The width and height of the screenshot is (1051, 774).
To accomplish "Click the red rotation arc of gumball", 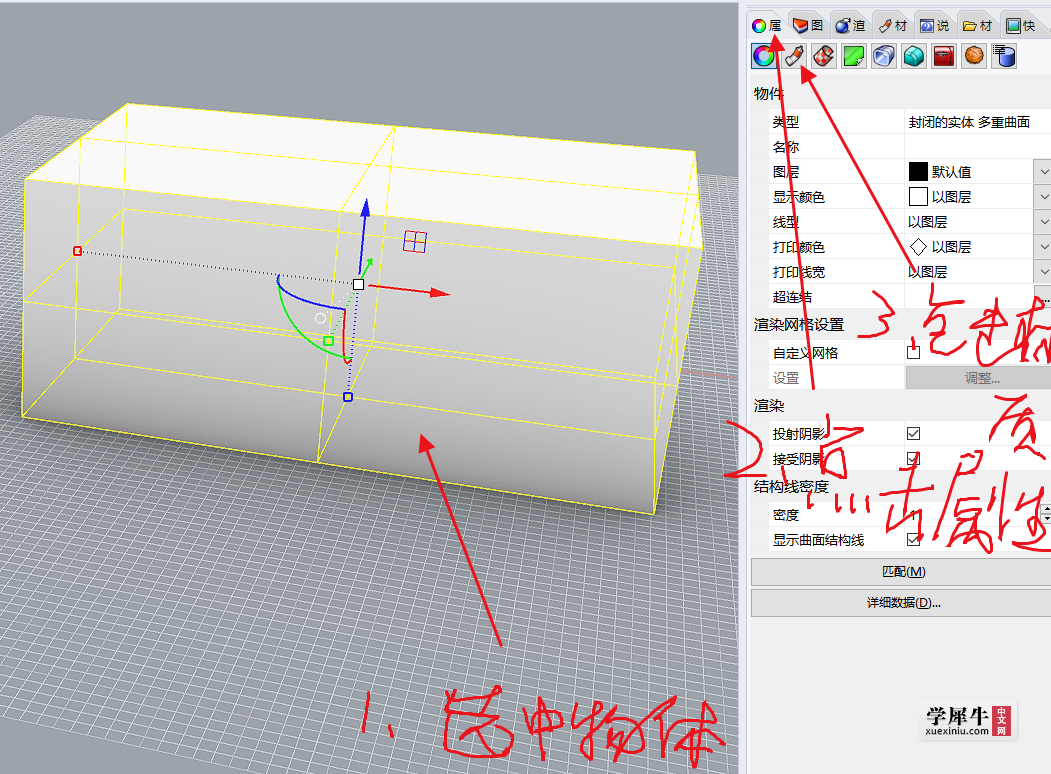I will point(345,336).
